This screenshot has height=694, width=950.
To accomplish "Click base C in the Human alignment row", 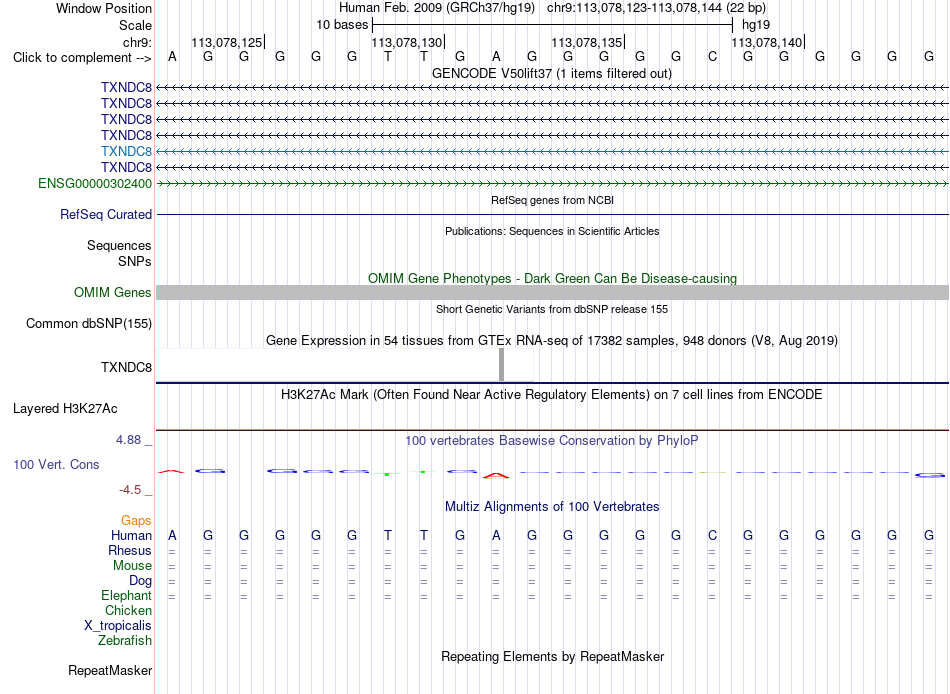I will click(712, 535).
